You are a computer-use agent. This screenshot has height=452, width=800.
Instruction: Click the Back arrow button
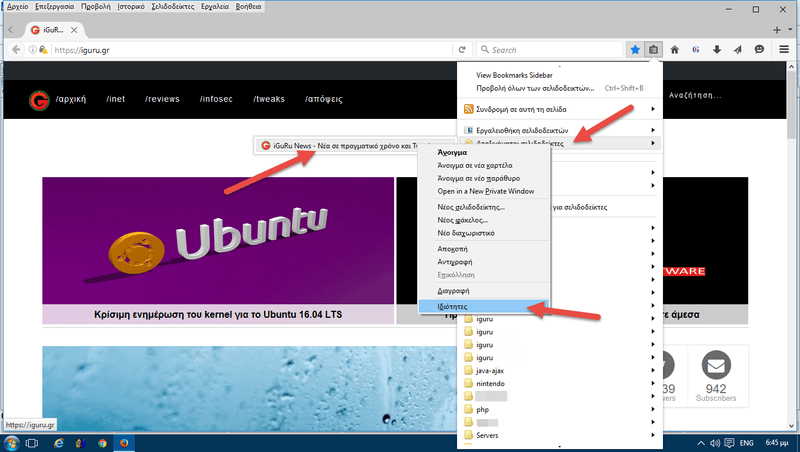(17, 49)
